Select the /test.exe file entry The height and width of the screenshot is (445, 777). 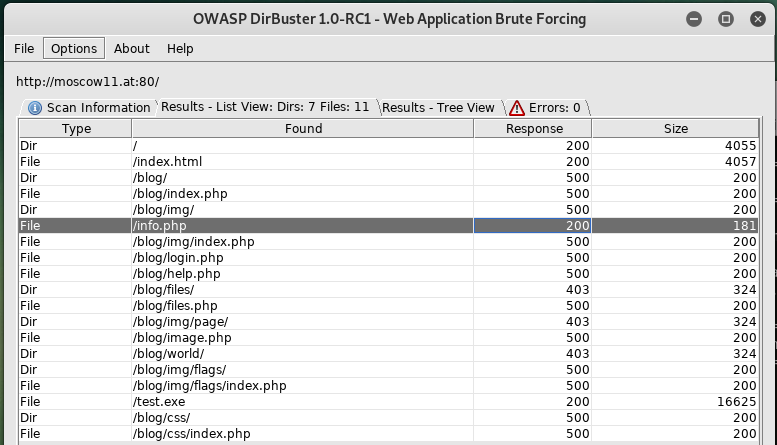389,401
